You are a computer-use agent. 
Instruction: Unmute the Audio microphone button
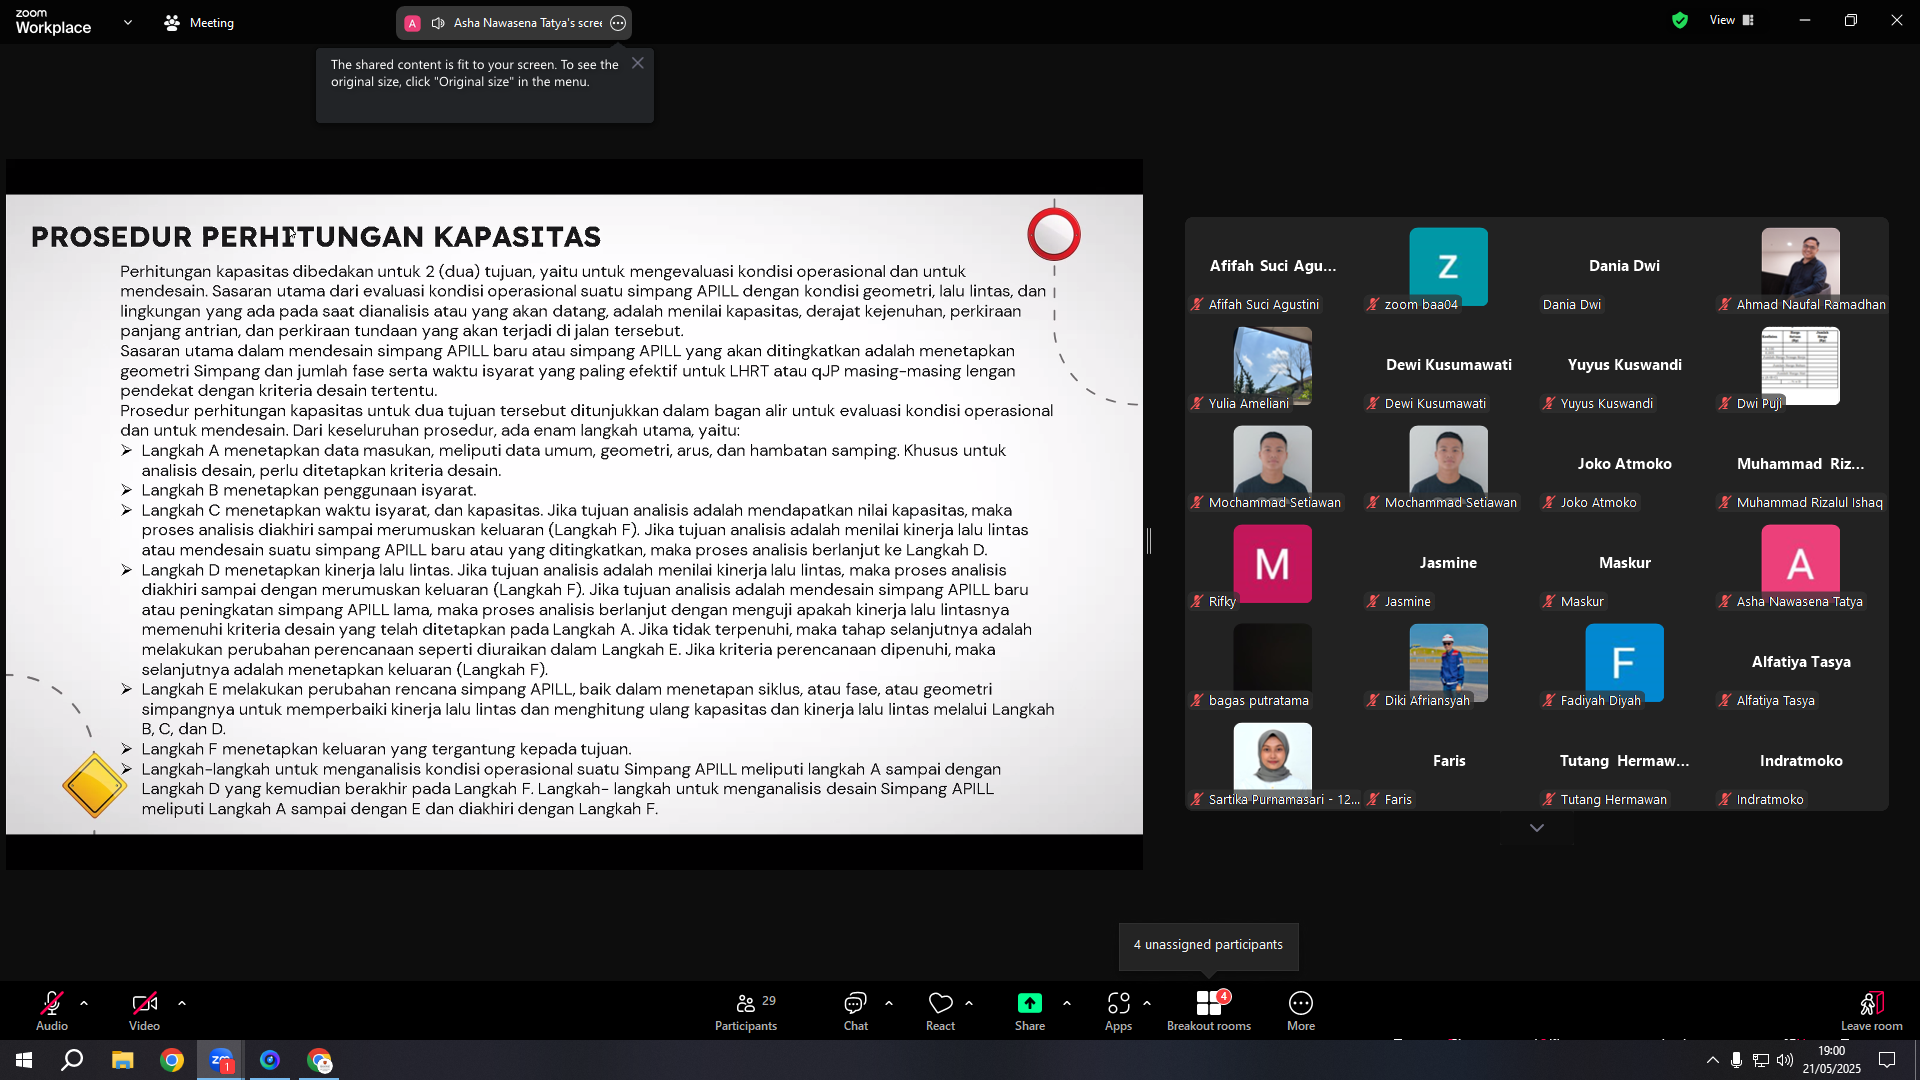pyautogui.click(x=52, y=1011)
